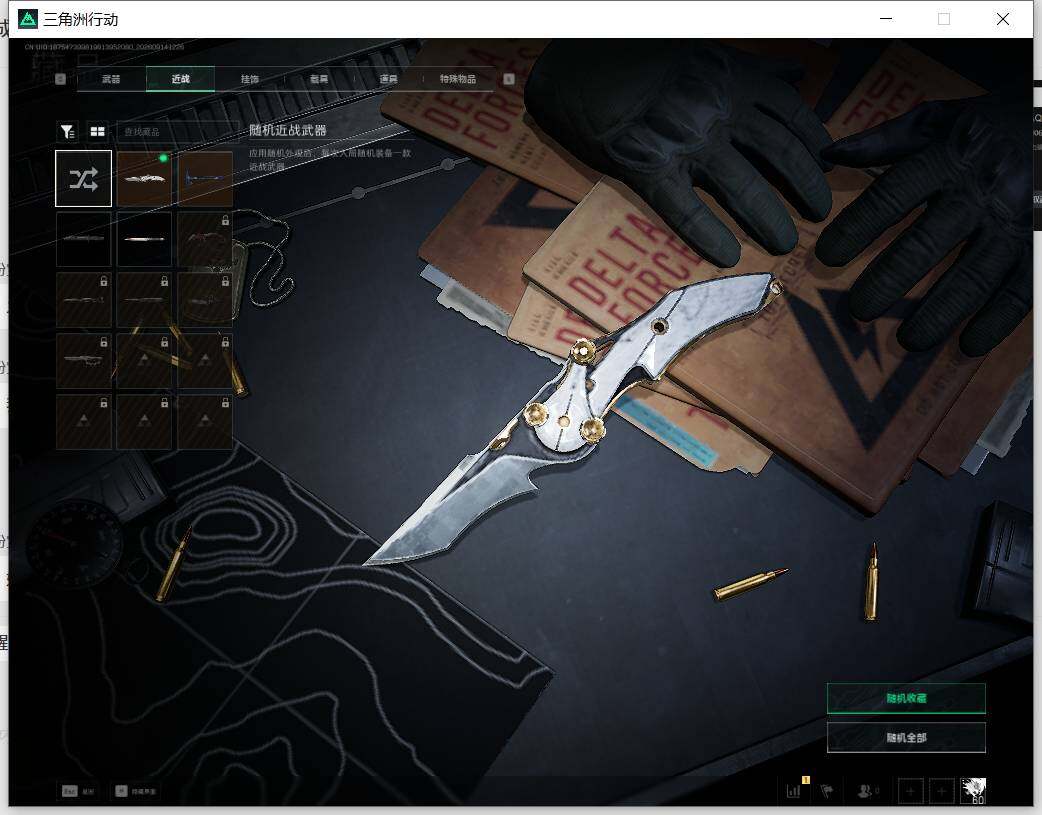The width and height of the screenshot is (1042, 815).
Task: Select the silver folding knife skin thumbnail
Action: click(144, 178)
